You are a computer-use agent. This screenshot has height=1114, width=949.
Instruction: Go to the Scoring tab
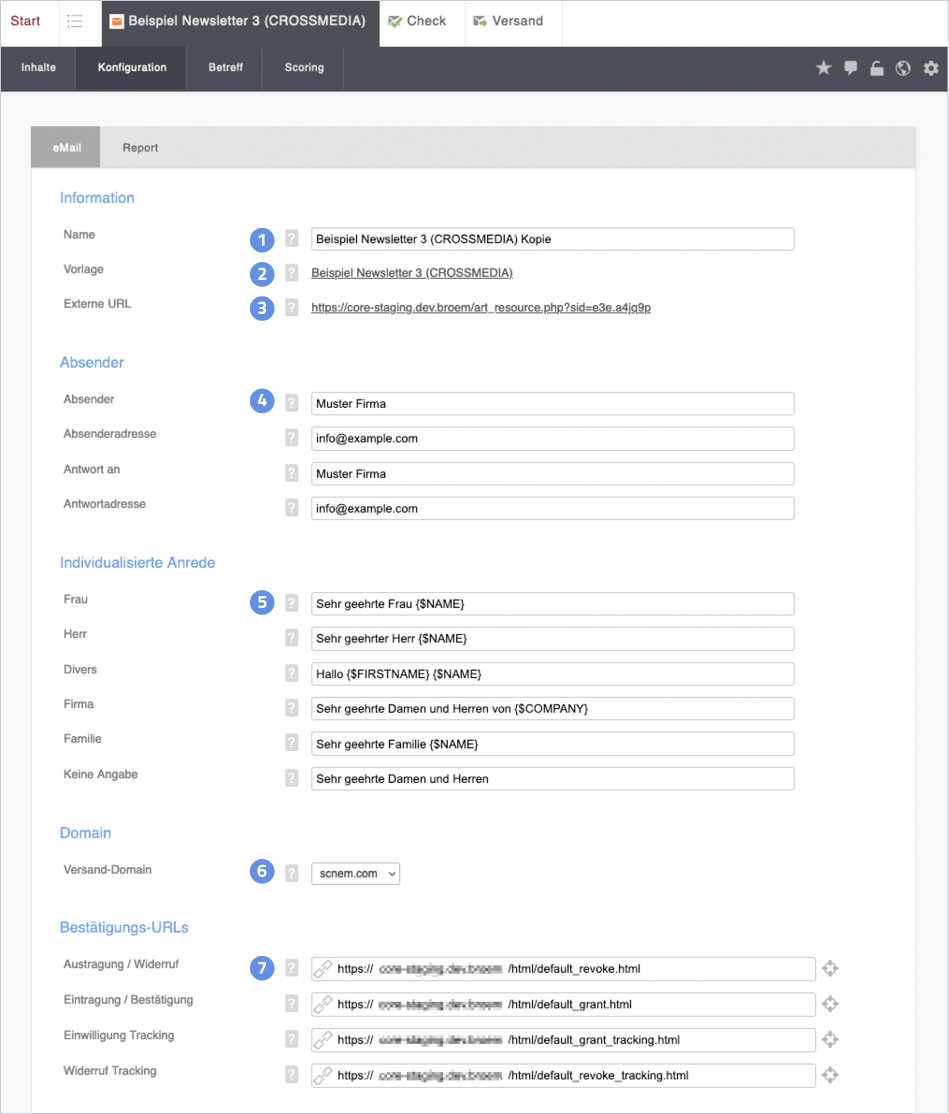[x=304, y=68]
